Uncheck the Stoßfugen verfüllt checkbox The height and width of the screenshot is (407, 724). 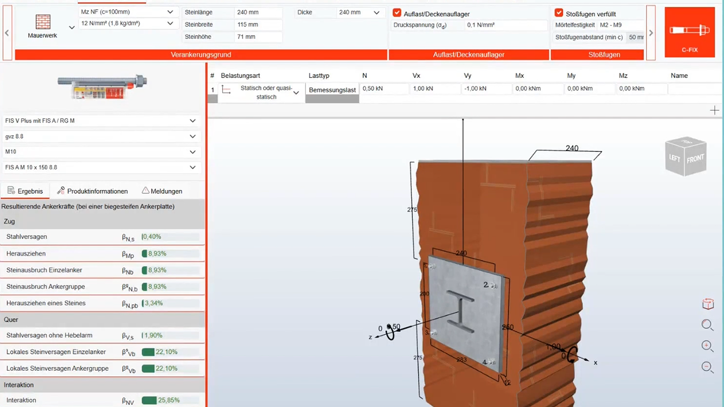pos(558,13)
